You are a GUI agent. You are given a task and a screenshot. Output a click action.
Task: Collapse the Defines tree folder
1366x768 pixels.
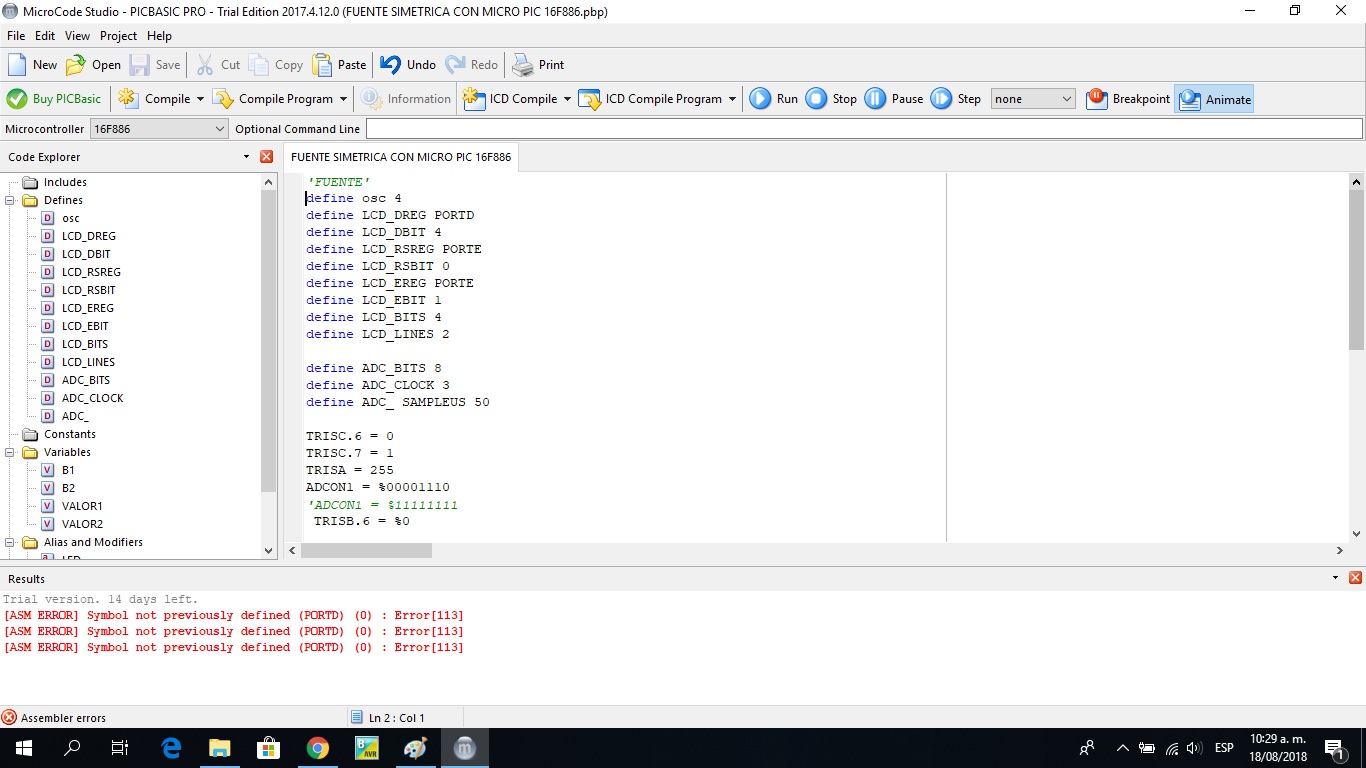coord(10,200)
